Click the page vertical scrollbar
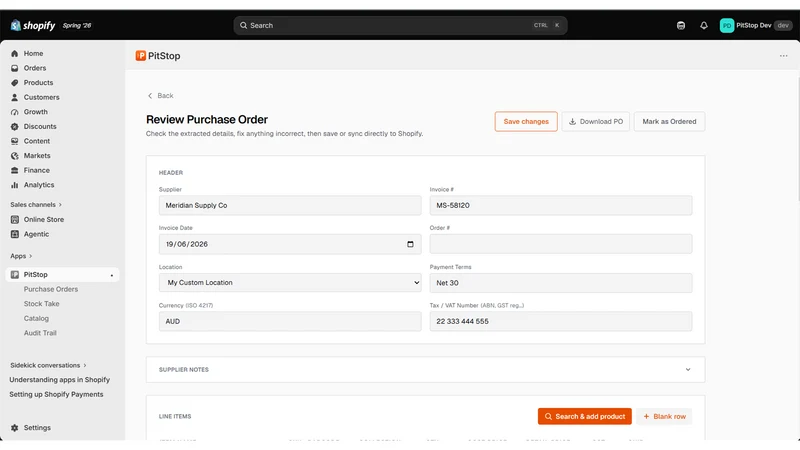Viewport: 800px width, 450px height. click(797, 138)
